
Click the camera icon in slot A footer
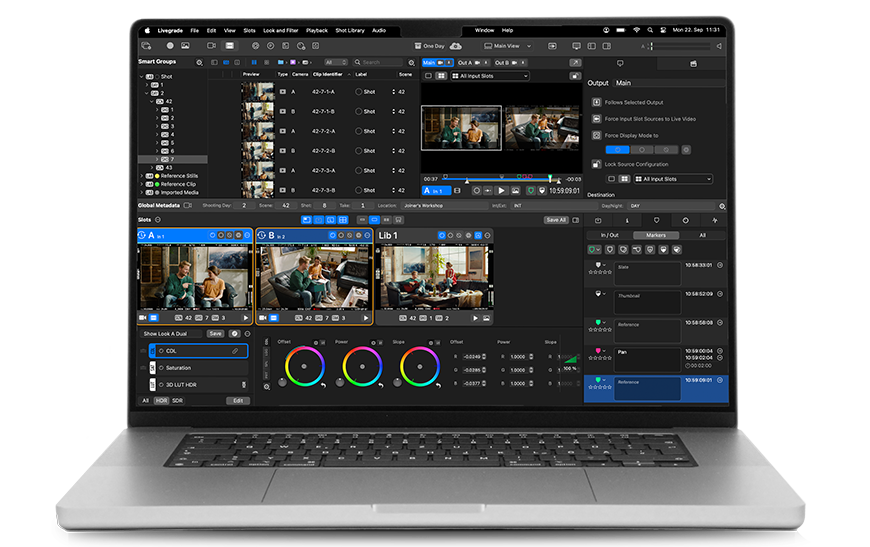coord(143,318)
